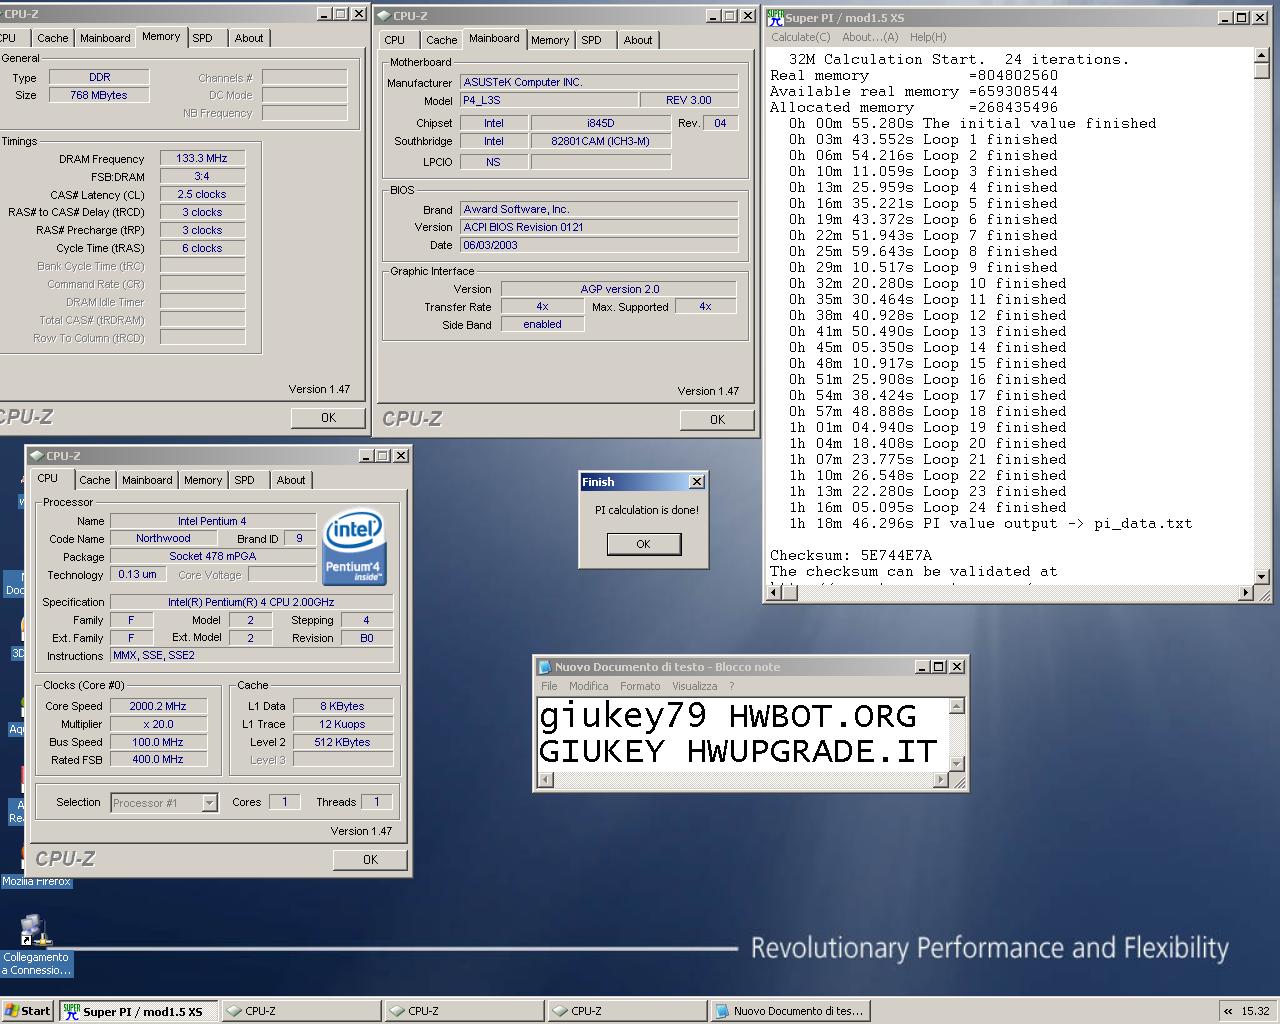Click the memory Size value 768 MBytes
1280x1024 pixels.
point(99,95)
